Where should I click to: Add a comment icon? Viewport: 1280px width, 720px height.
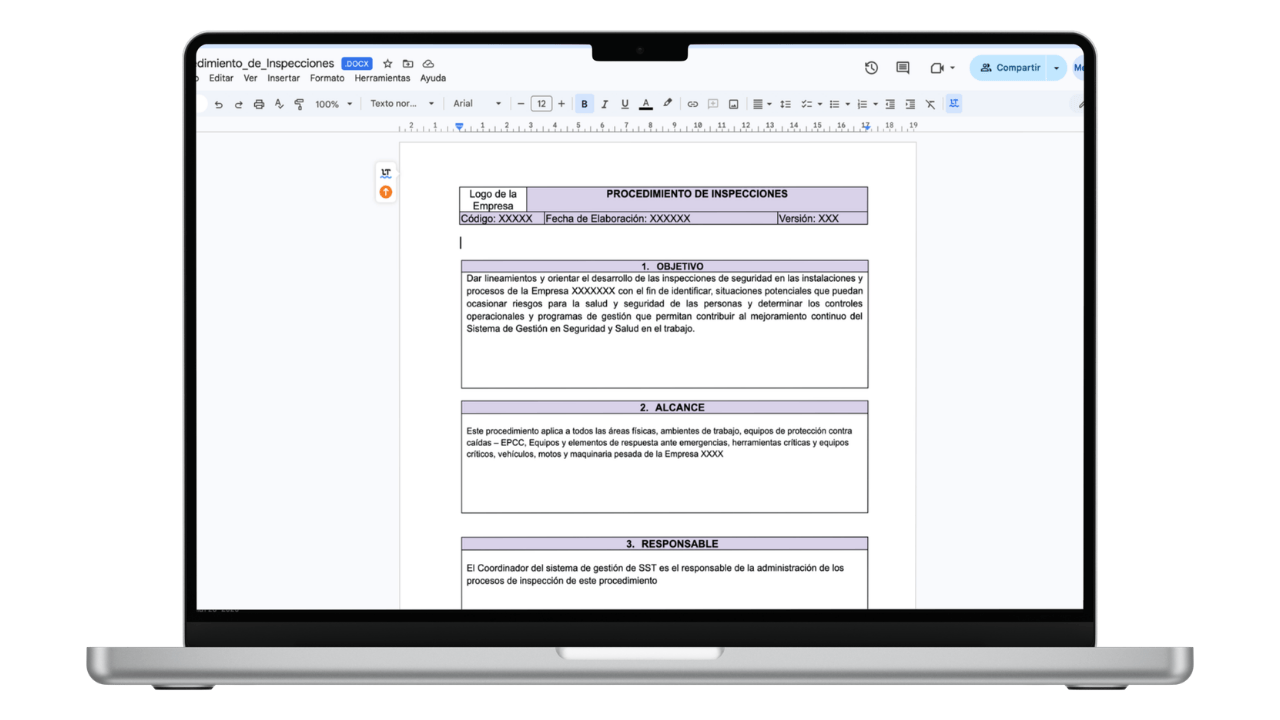[x=713, y=103]
